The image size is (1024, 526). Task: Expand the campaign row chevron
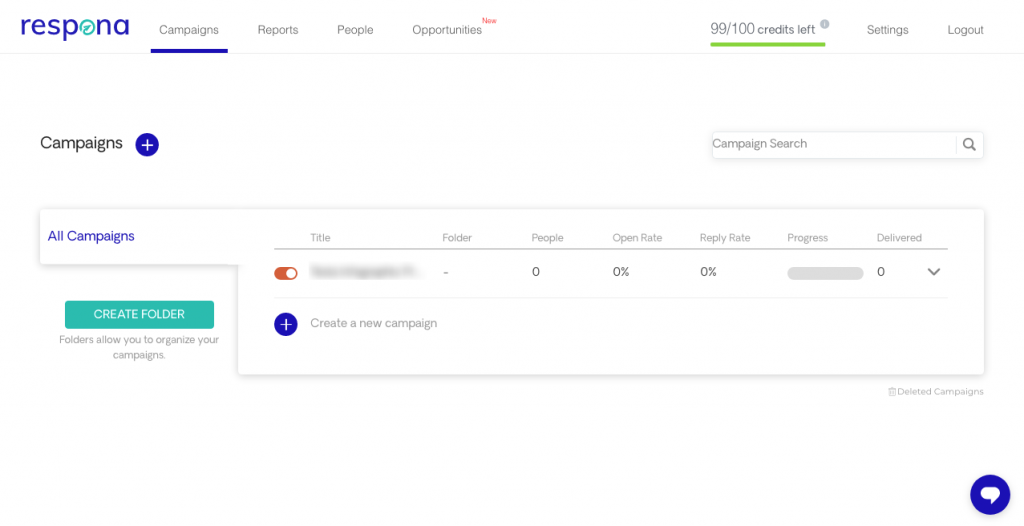coord(934,272)
